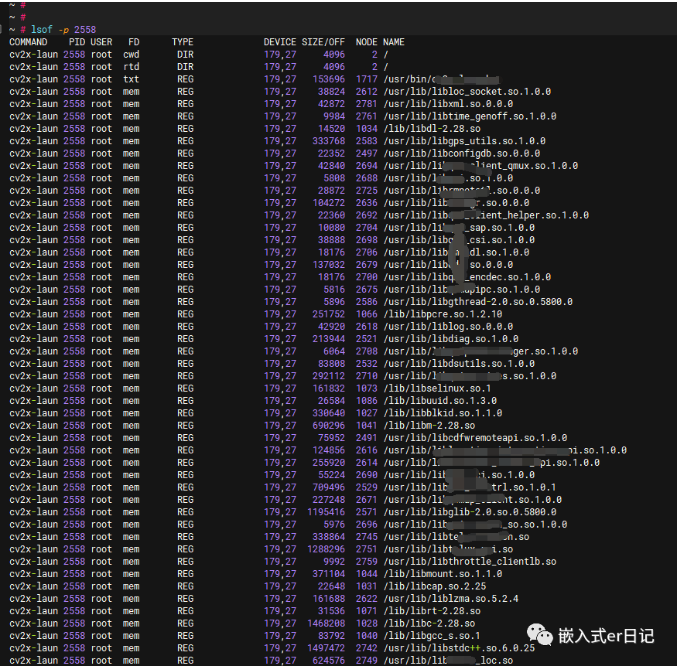Screen dimensions: 680x668
Task: Click path /usr/lib/libthrottle_clientlb.so
Action: 470,561
